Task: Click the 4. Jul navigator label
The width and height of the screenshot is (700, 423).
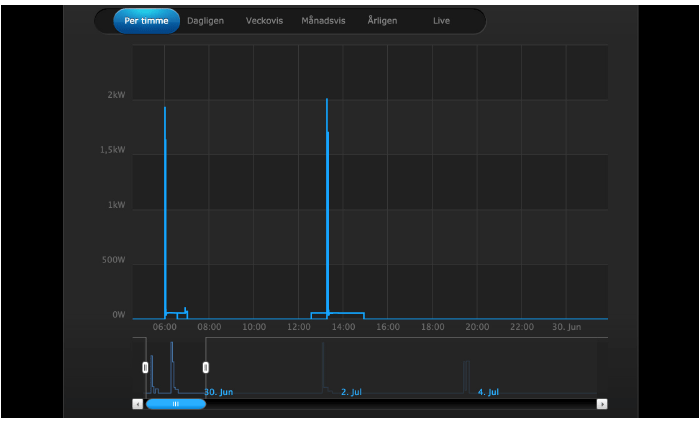Action: tap(488, 392)
